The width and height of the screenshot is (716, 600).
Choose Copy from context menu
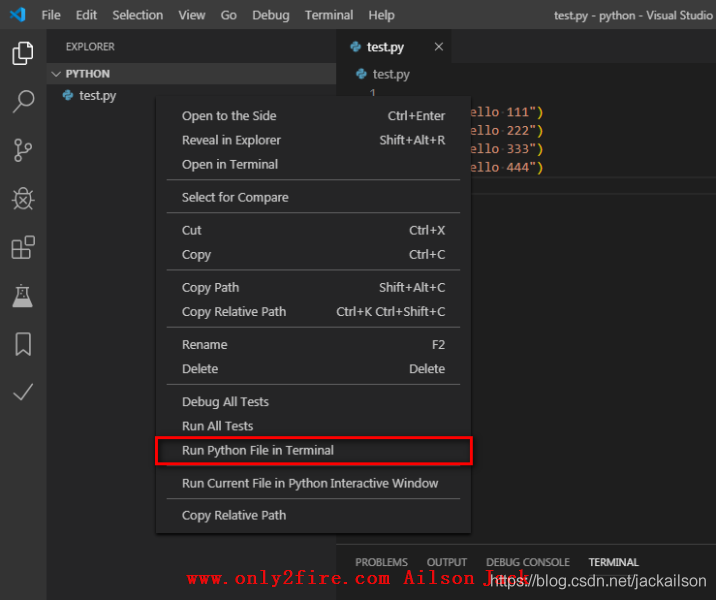[313, 254]
